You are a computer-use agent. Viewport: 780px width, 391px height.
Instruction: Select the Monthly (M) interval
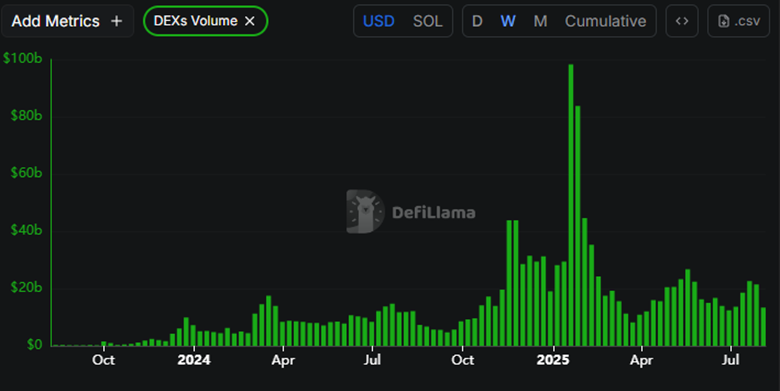(x=540, y=21)
